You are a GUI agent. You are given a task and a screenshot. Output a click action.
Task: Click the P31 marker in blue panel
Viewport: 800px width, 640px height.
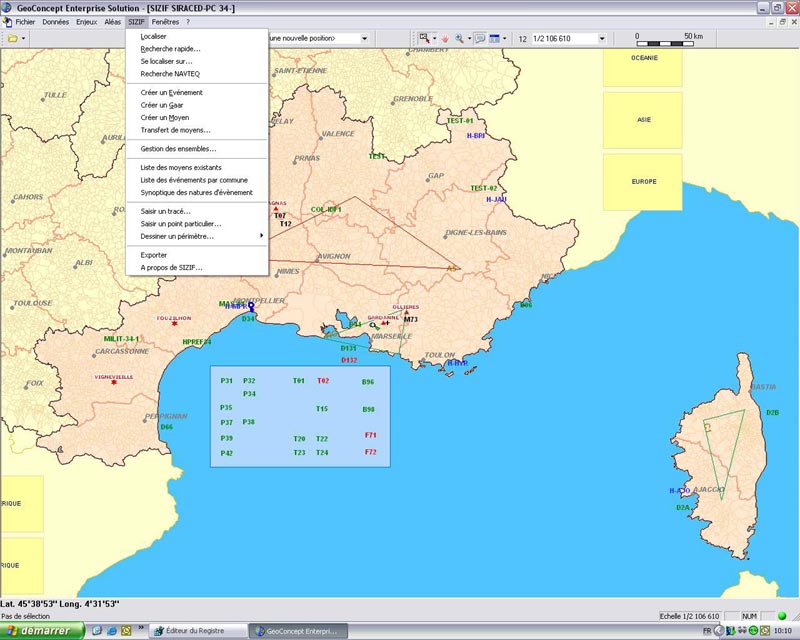pyautogui.click(x=227, y=381)
